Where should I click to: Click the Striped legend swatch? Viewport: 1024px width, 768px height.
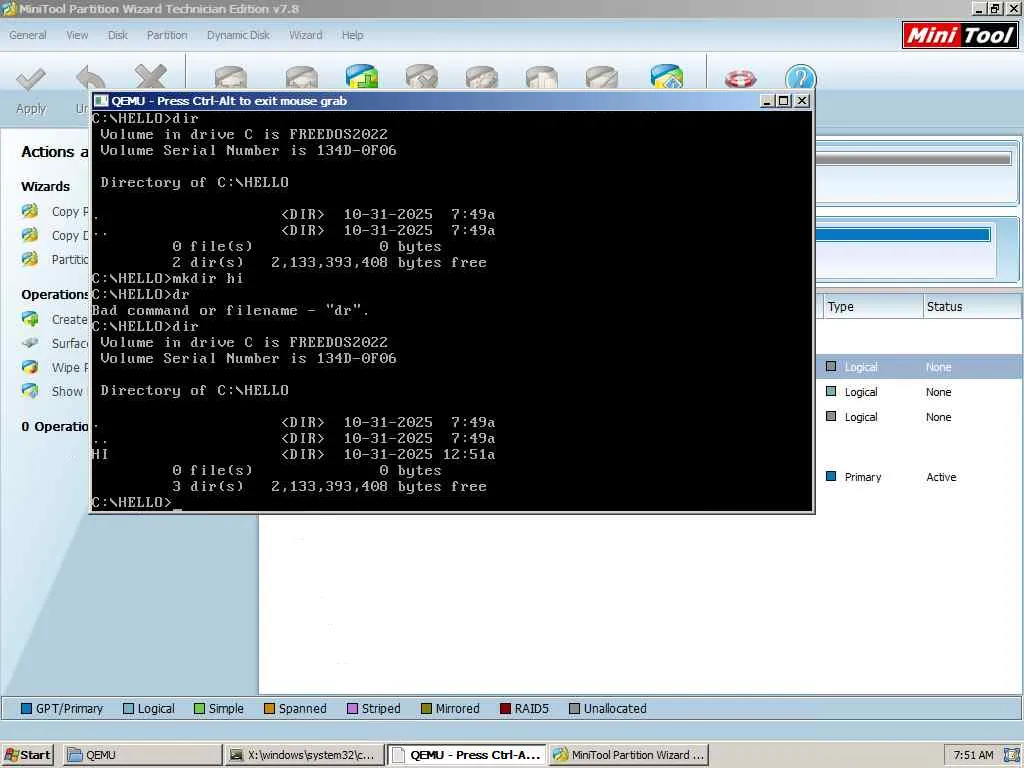coord(352,709)
